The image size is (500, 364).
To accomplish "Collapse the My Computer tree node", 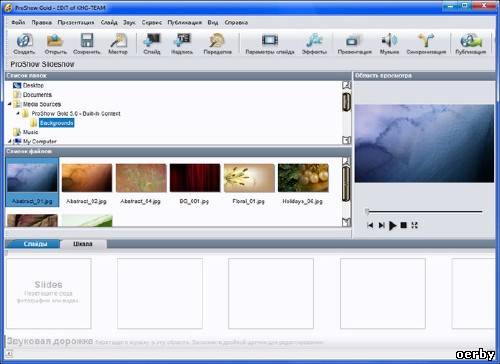I will tap(10, 141).
